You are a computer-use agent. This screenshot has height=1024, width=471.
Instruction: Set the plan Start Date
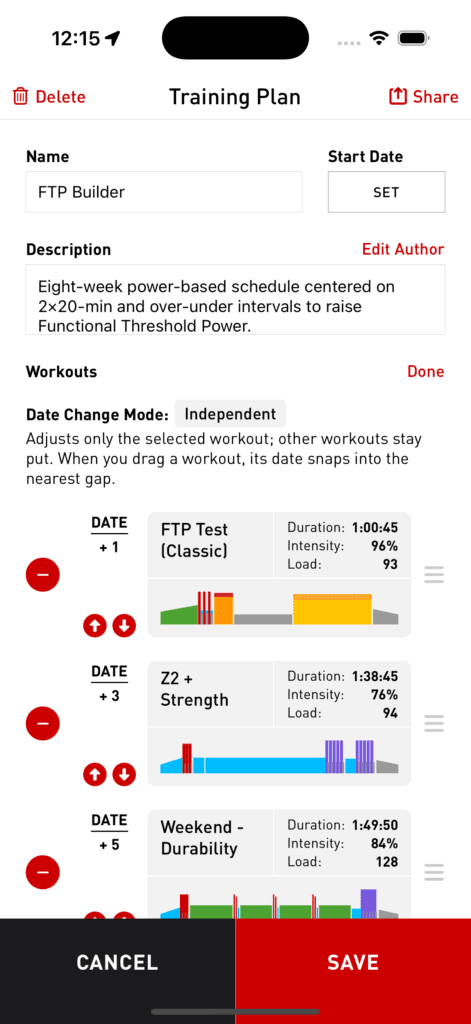click(x=386, y=192)
